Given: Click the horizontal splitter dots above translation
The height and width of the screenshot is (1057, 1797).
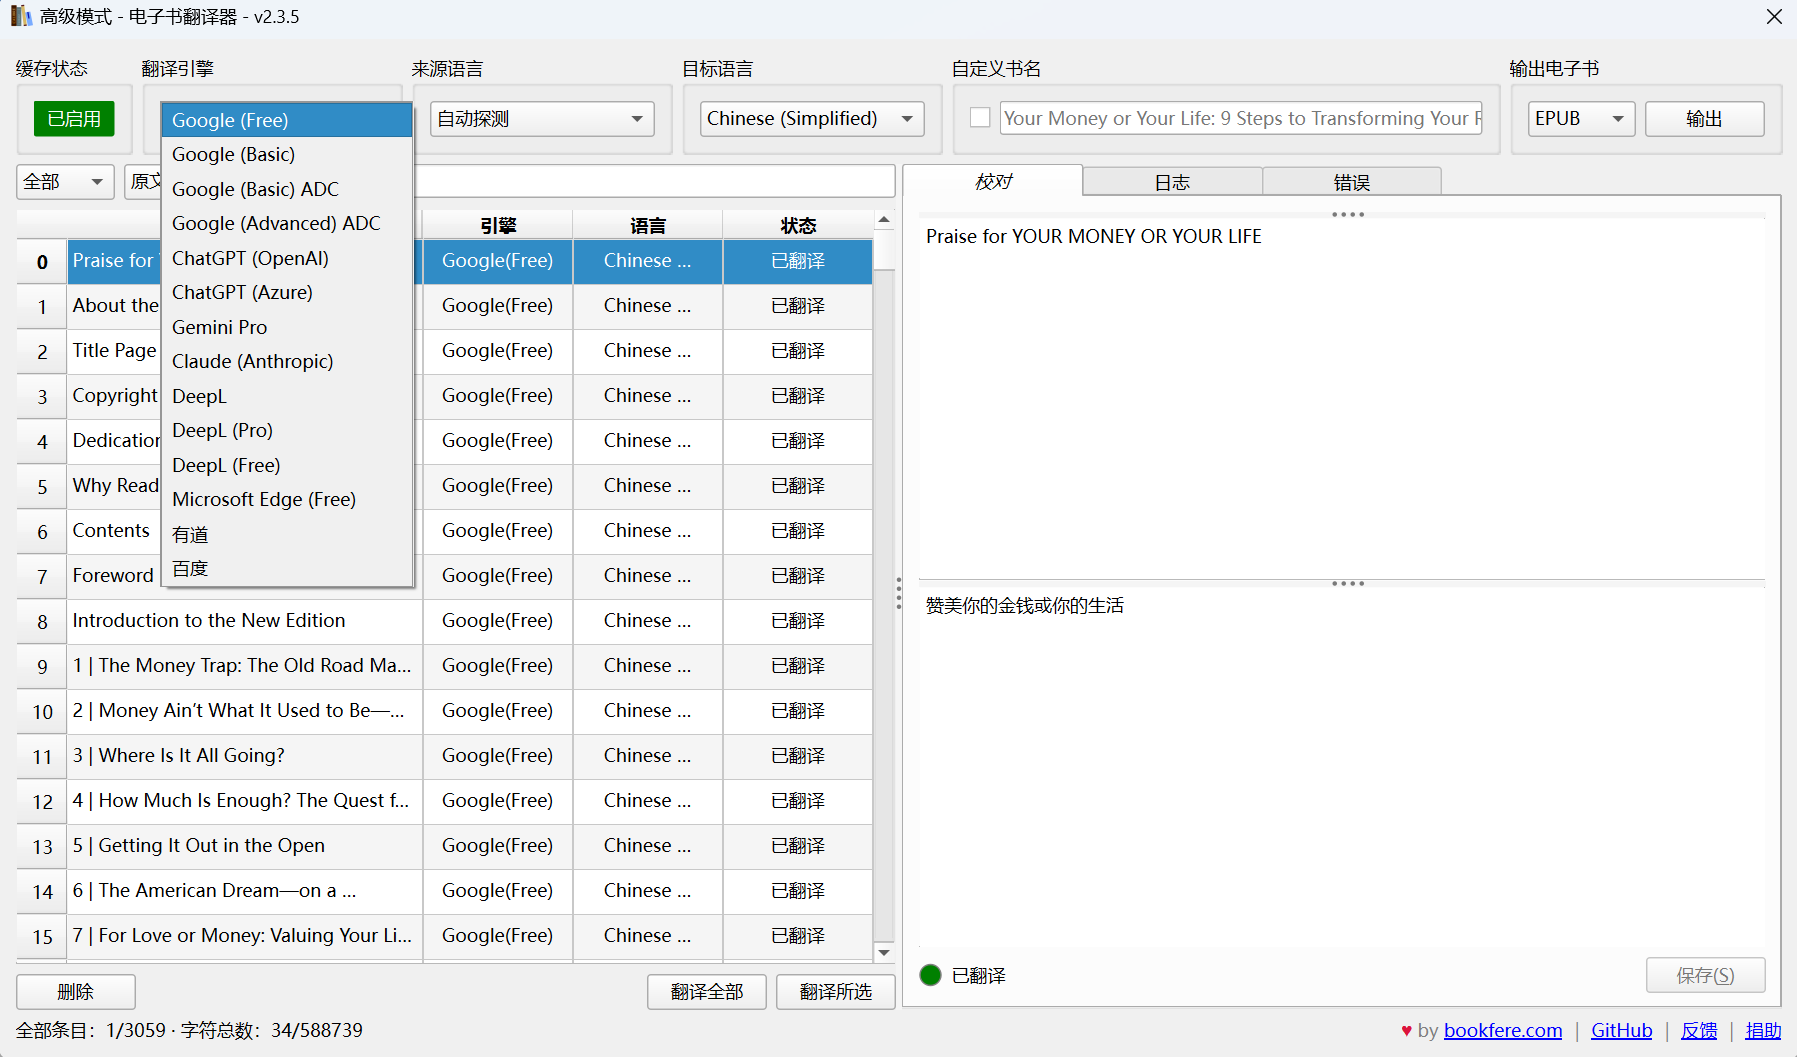Looking at the screenshot, I should 1348,584.
